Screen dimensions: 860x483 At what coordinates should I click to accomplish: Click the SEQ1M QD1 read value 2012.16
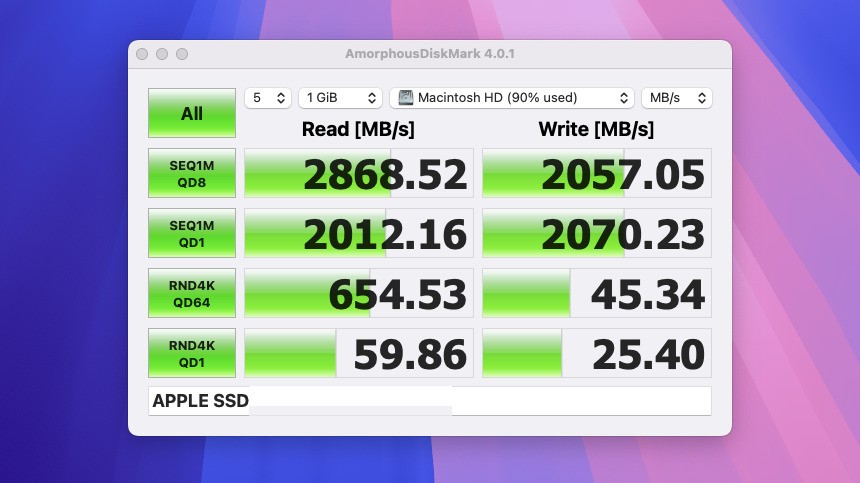click(359, 233)
